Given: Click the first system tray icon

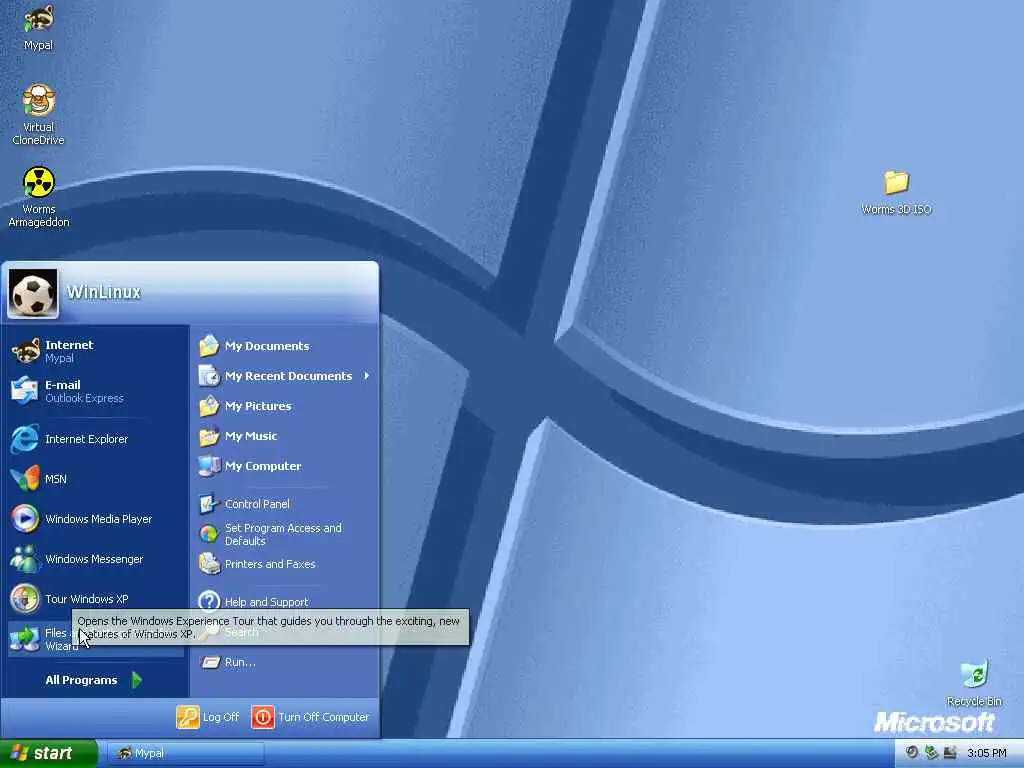Looking at the screenshot, I should [912, 753].
